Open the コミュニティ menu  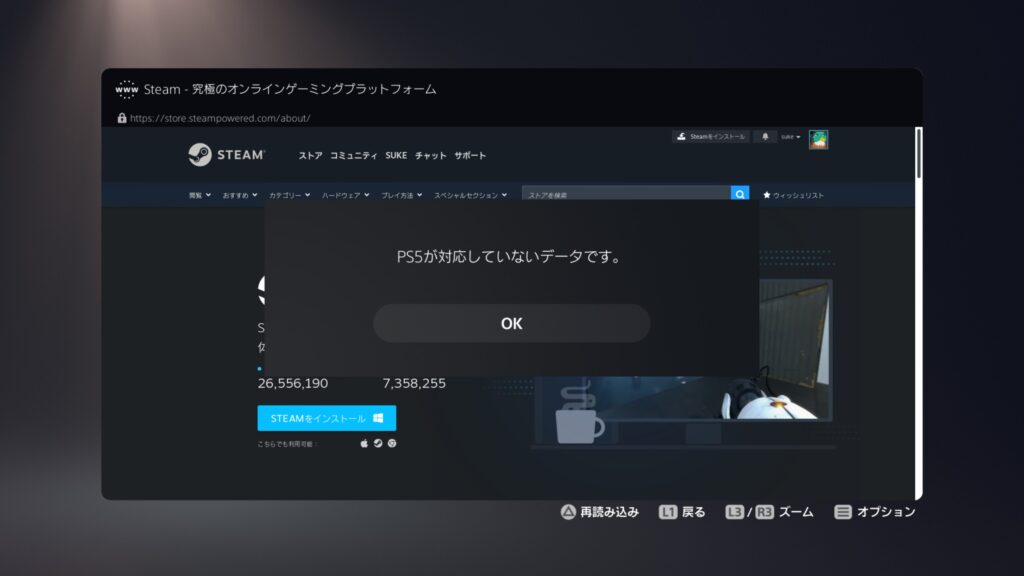(x=353, y=155)
